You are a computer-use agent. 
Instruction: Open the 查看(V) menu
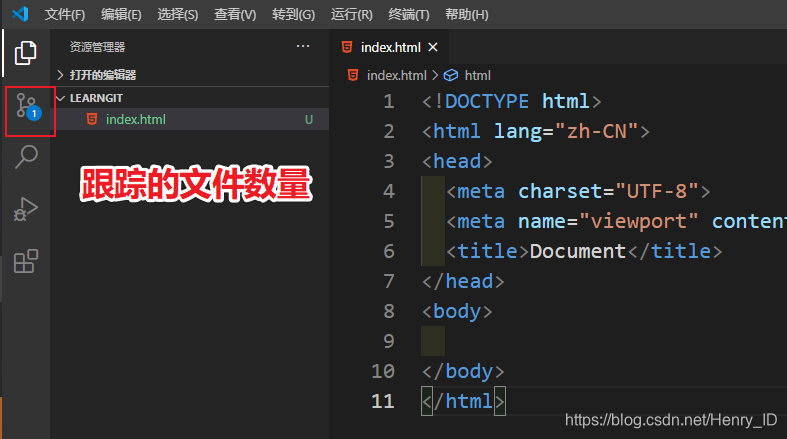(235, 15)
